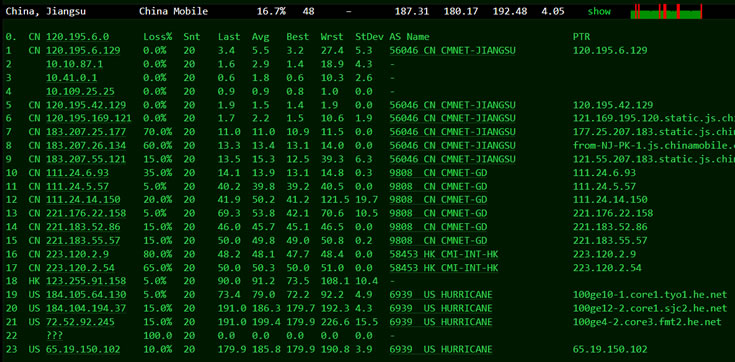
Task: Click PTR 100ge10-1.core1.tyo1.he.net
Action: pyautogui.click(x=650, y=295)
